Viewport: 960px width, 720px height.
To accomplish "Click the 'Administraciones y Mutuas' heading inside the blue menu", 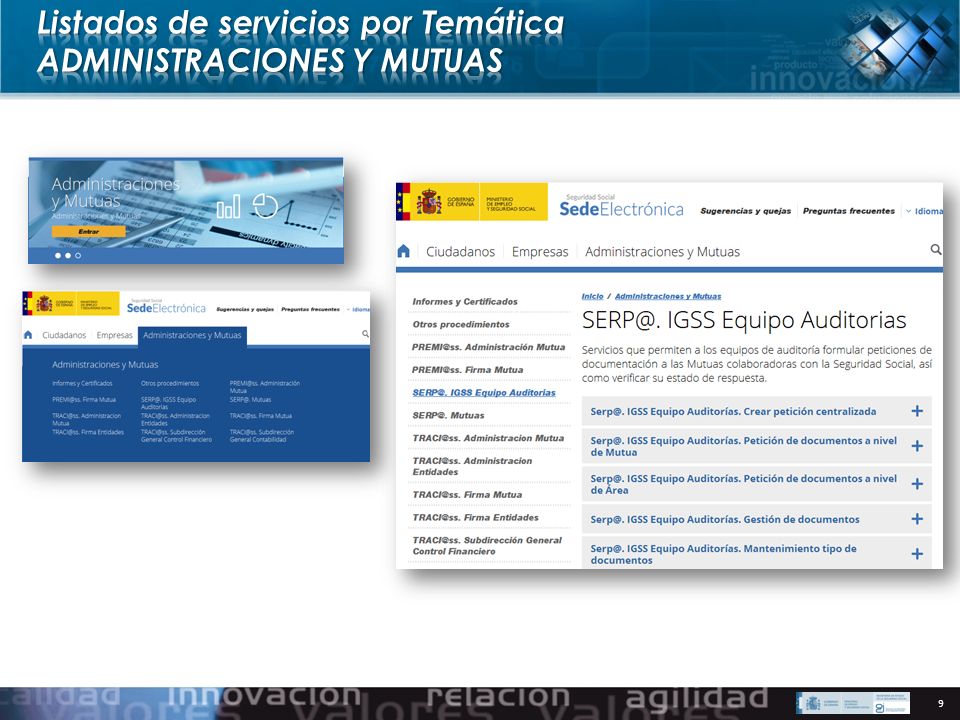I will [105, 364].
